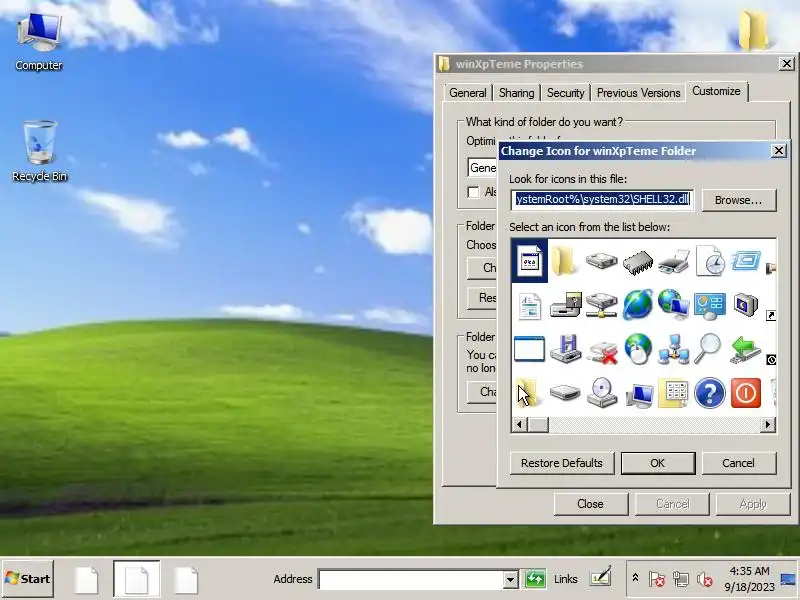The width and height of the screenshot is (800, 600).
Task: Select the programs grid folder icon
Action: coord(673,393)
